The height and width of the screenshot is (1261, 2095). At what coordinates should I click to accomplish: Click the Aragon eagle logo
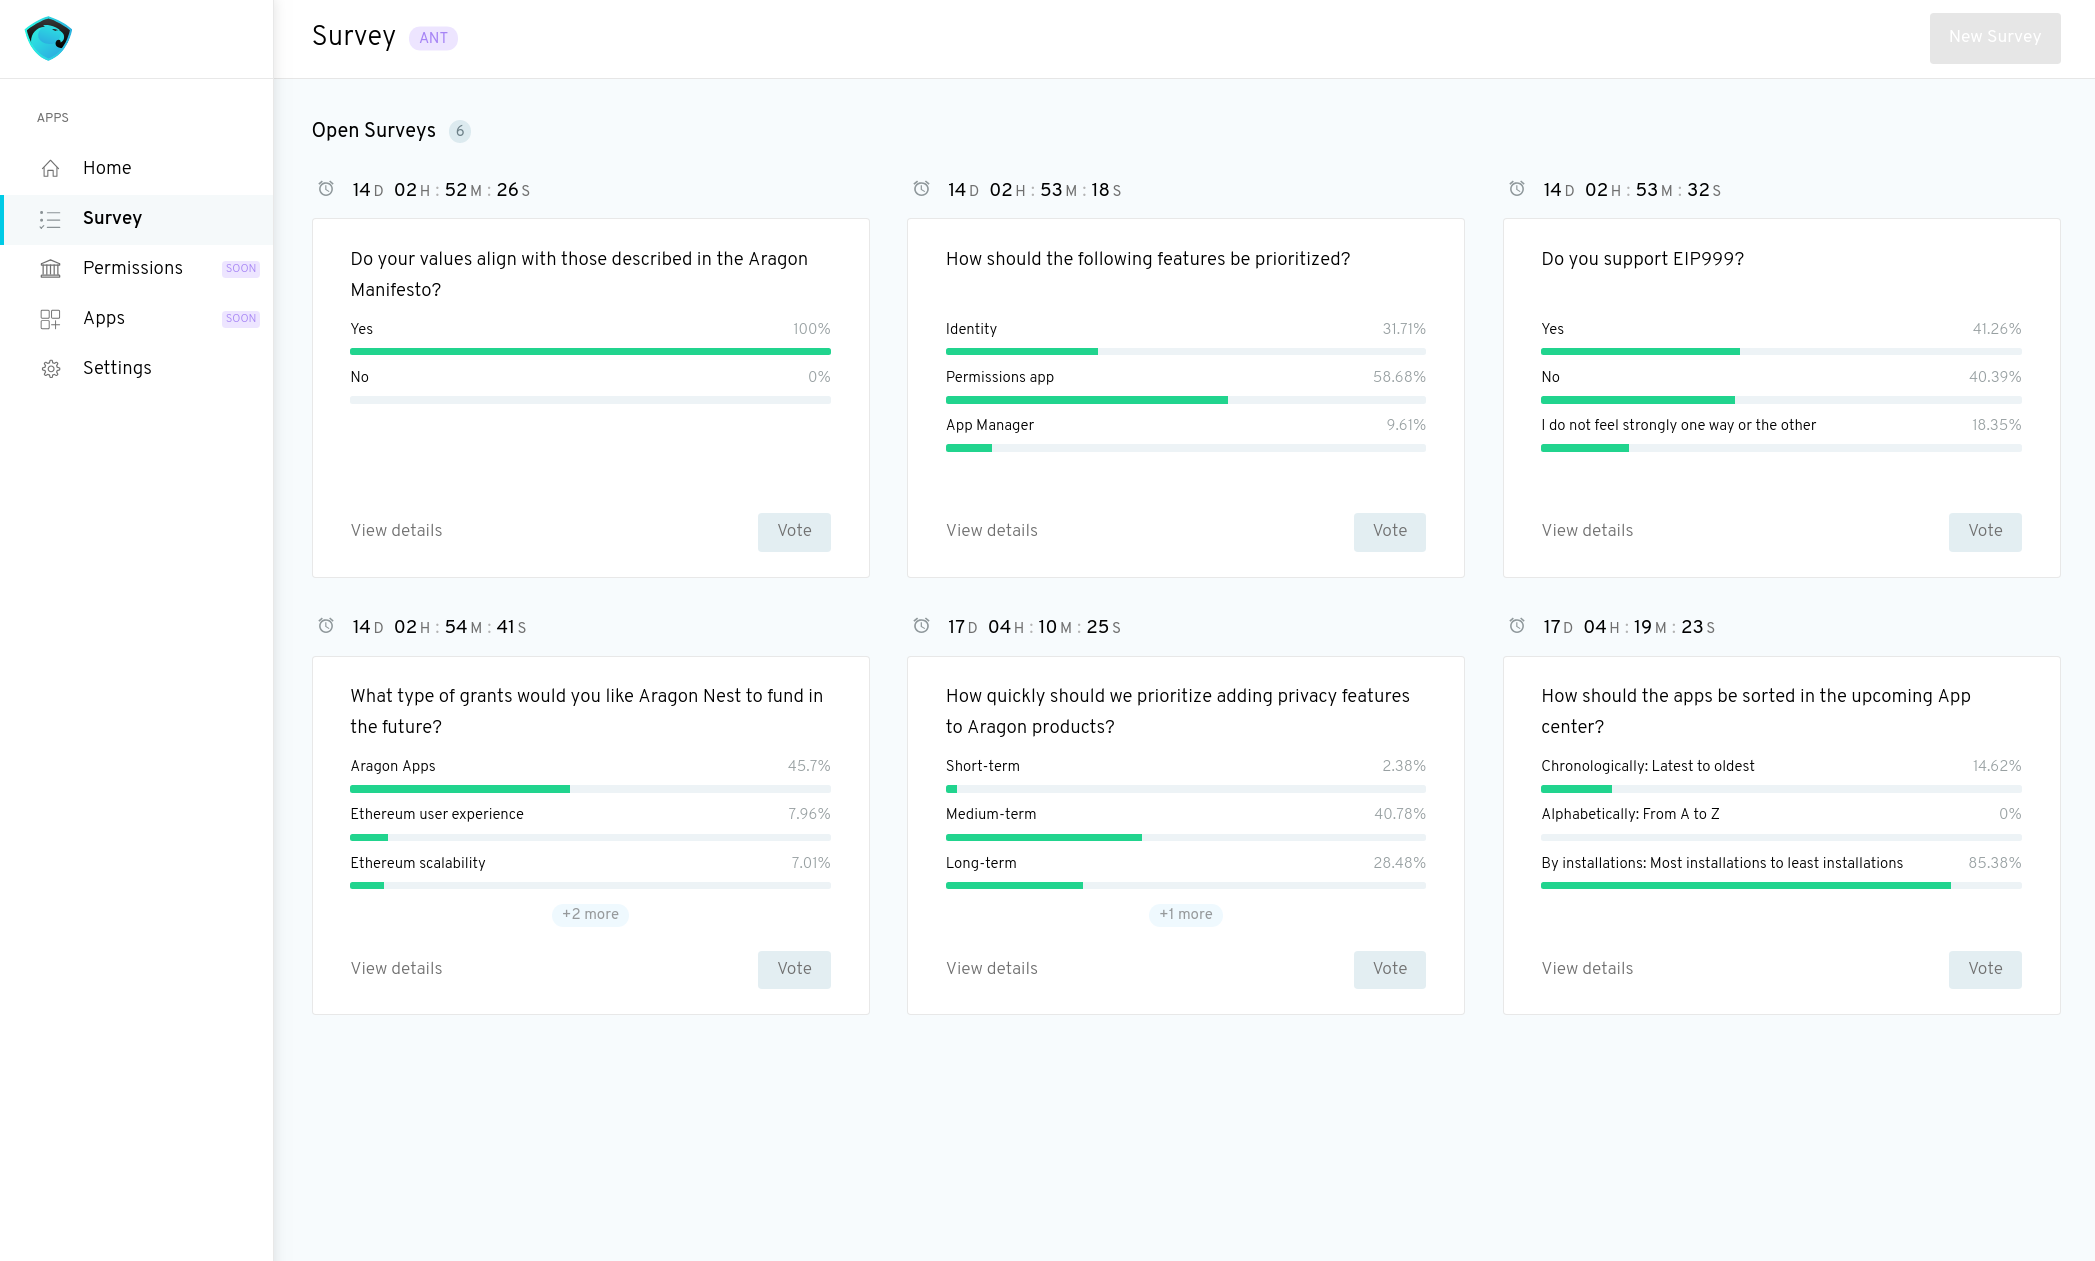pyautogui.click(x=48, y=39)
